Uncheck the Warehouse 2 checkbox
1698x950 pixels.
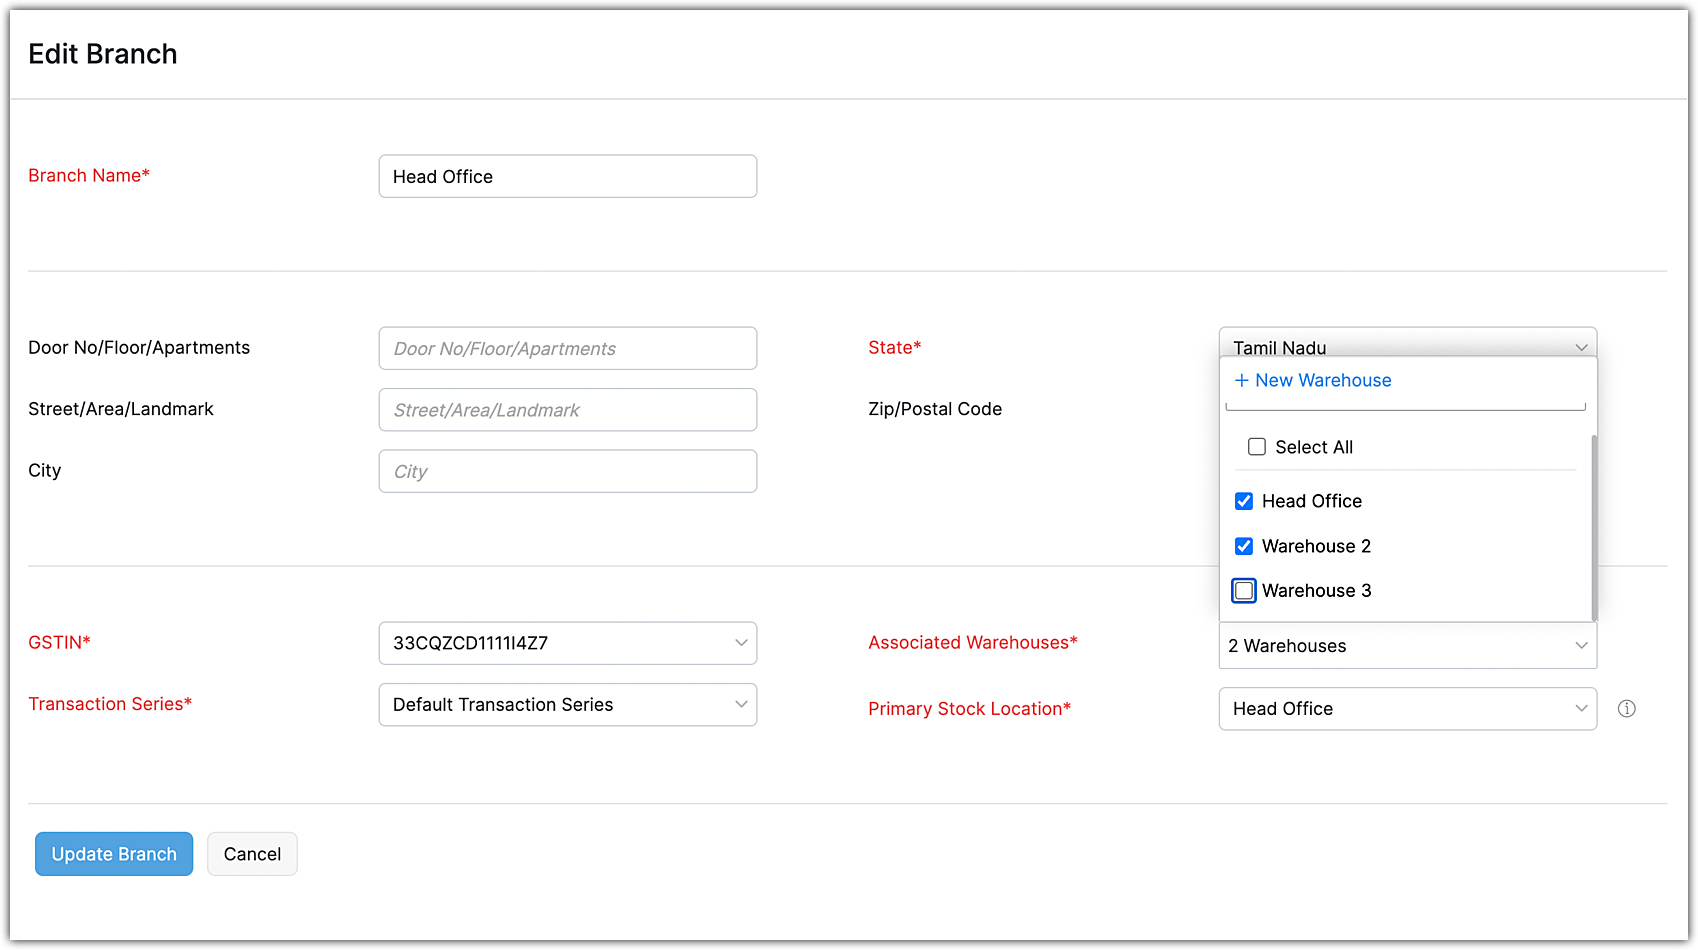click(1244, 546)
